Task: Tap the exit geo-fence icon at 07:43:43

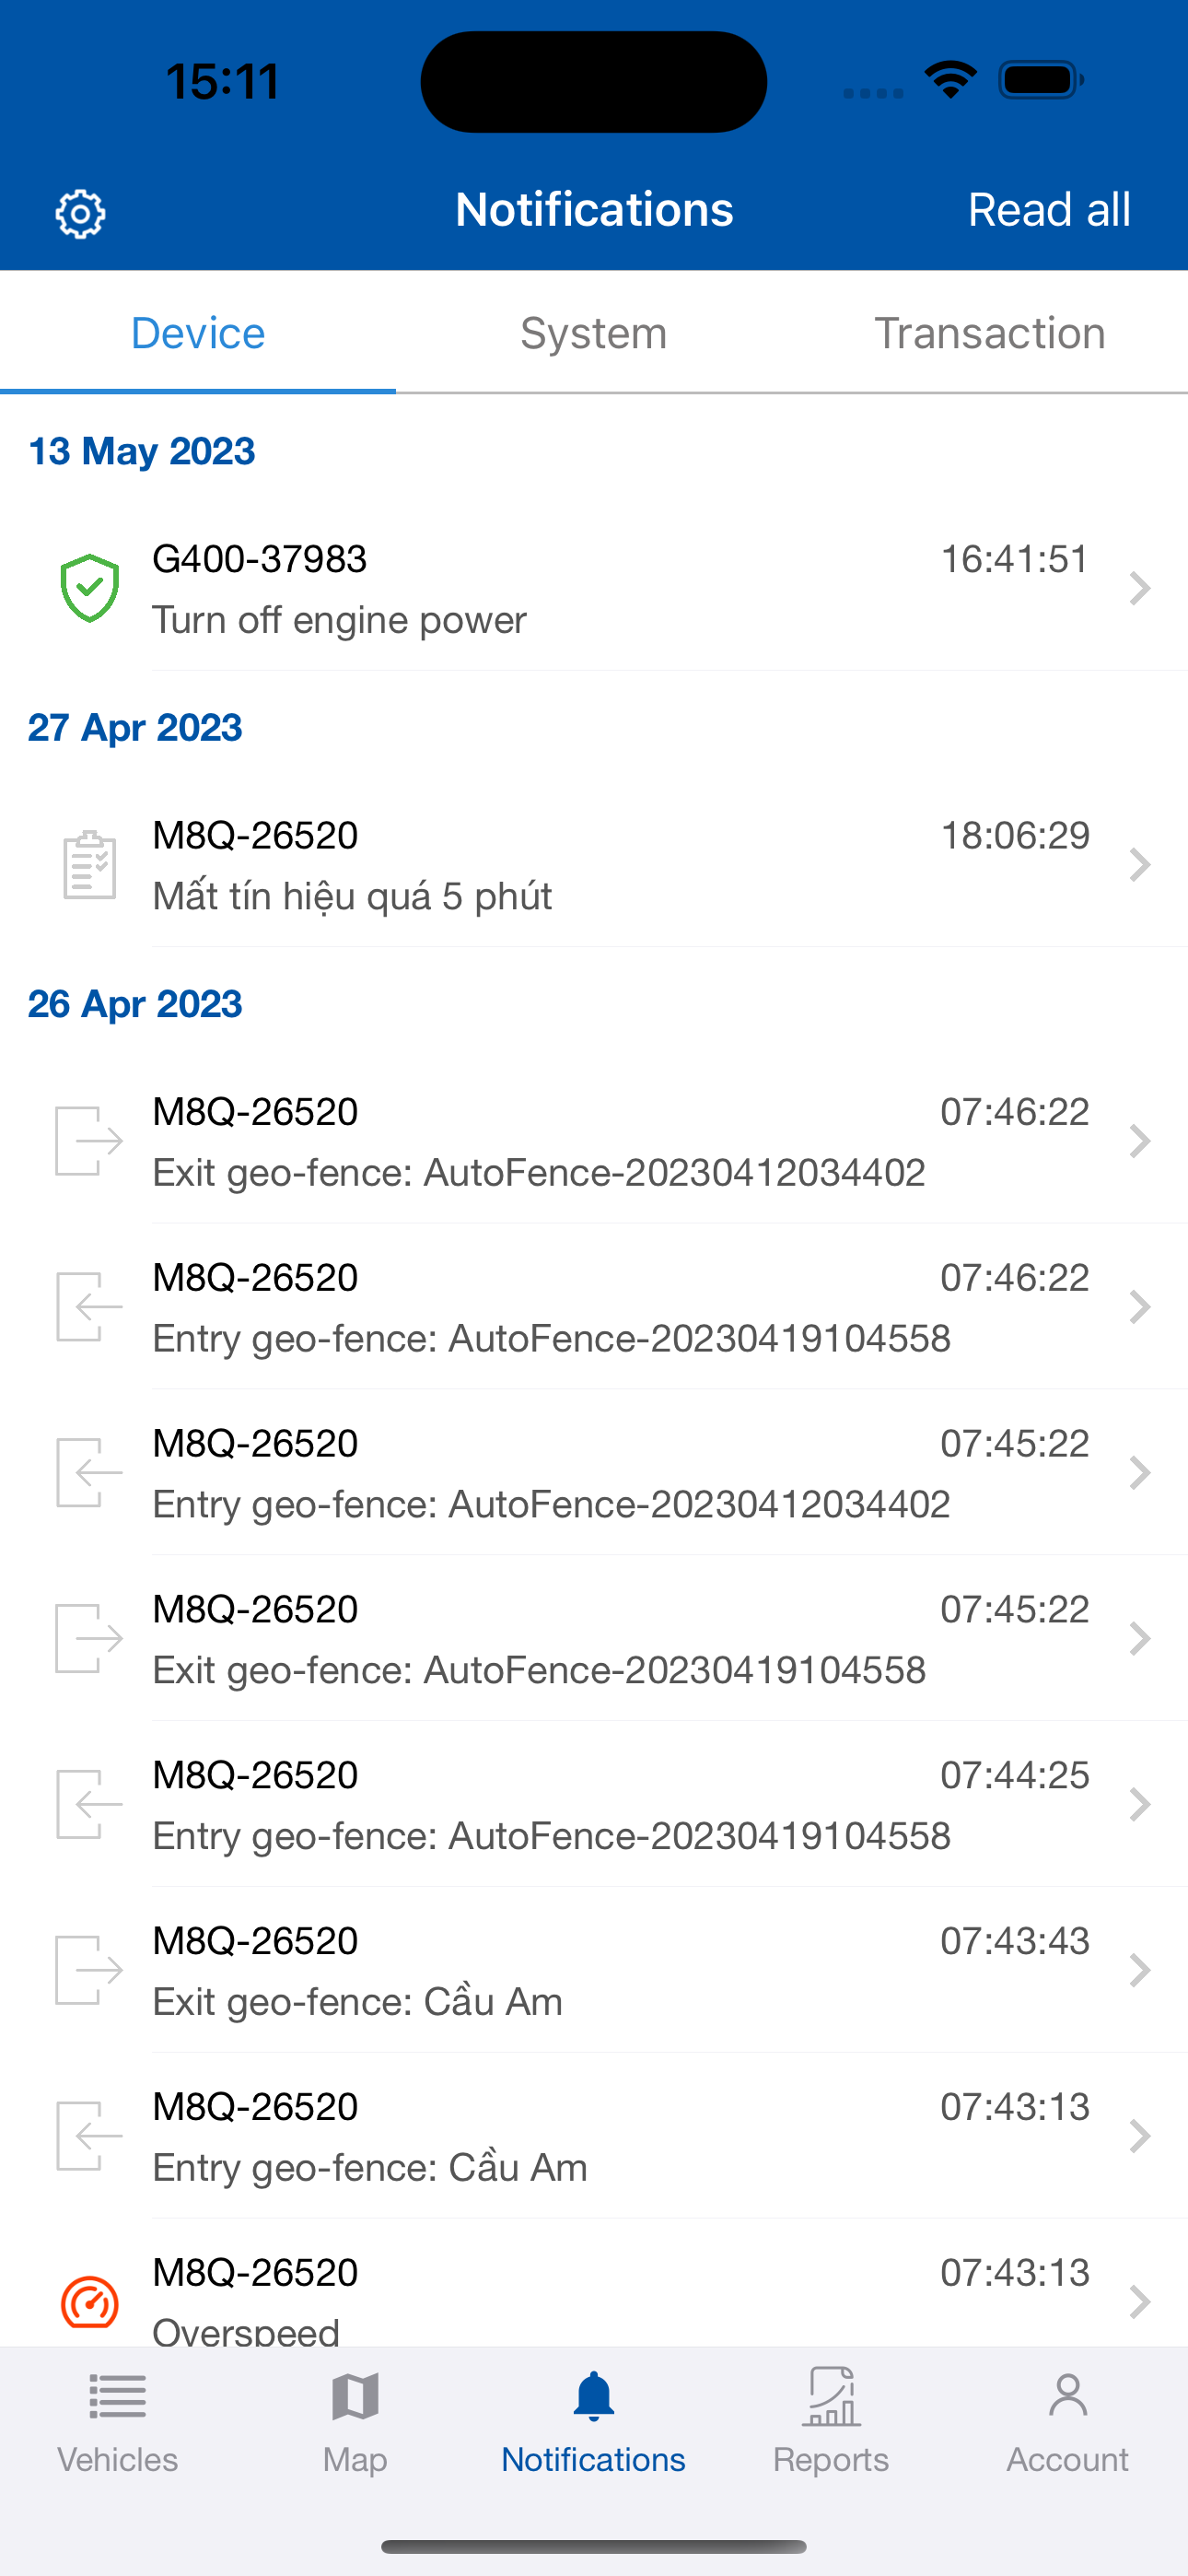Action: tap(90, 1970)
